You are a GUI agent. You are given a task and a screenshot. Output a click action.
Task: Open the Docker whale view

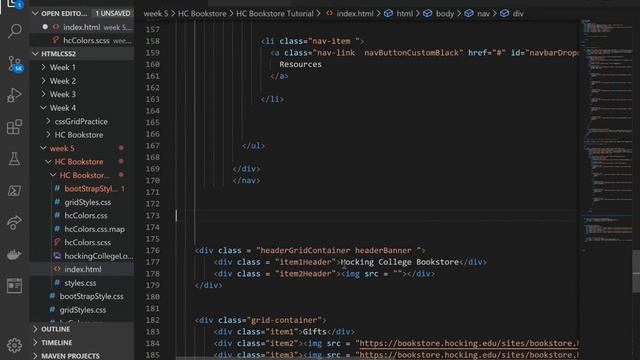click(x=15, y=254)
